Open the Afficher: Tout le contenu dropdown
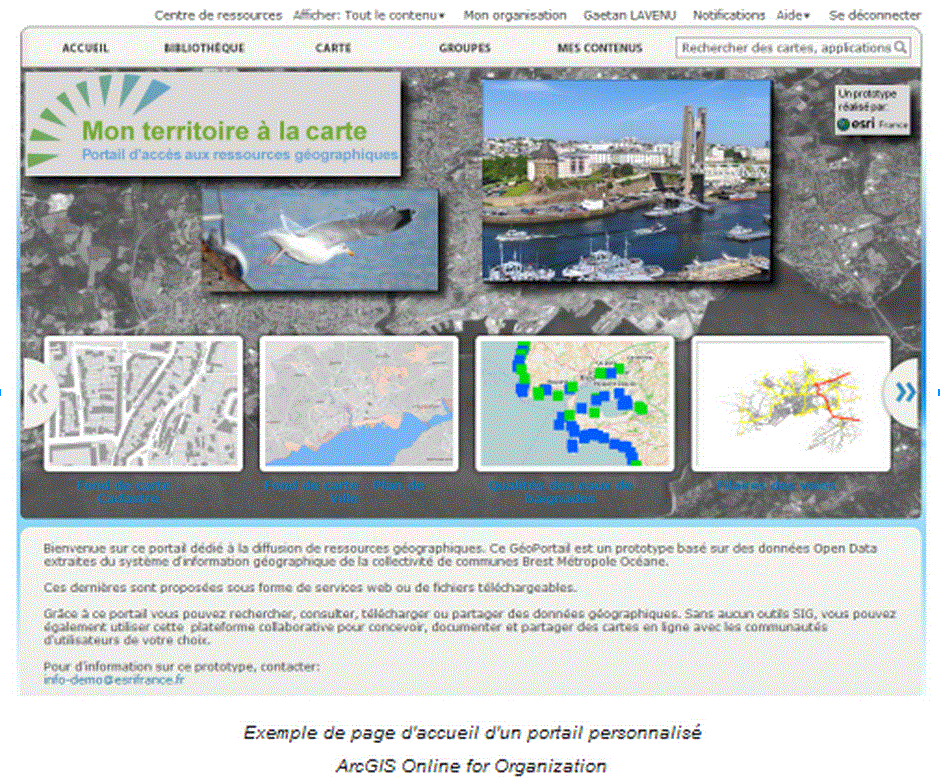940x781 pixels. [369, 16]
